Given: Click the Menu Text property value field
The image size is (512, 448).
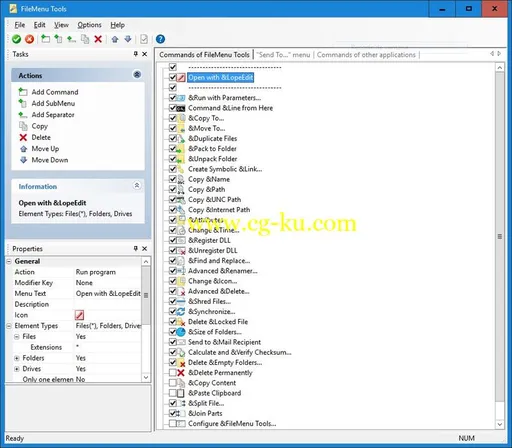Looking at the screenshot, I should pos(108,294).
